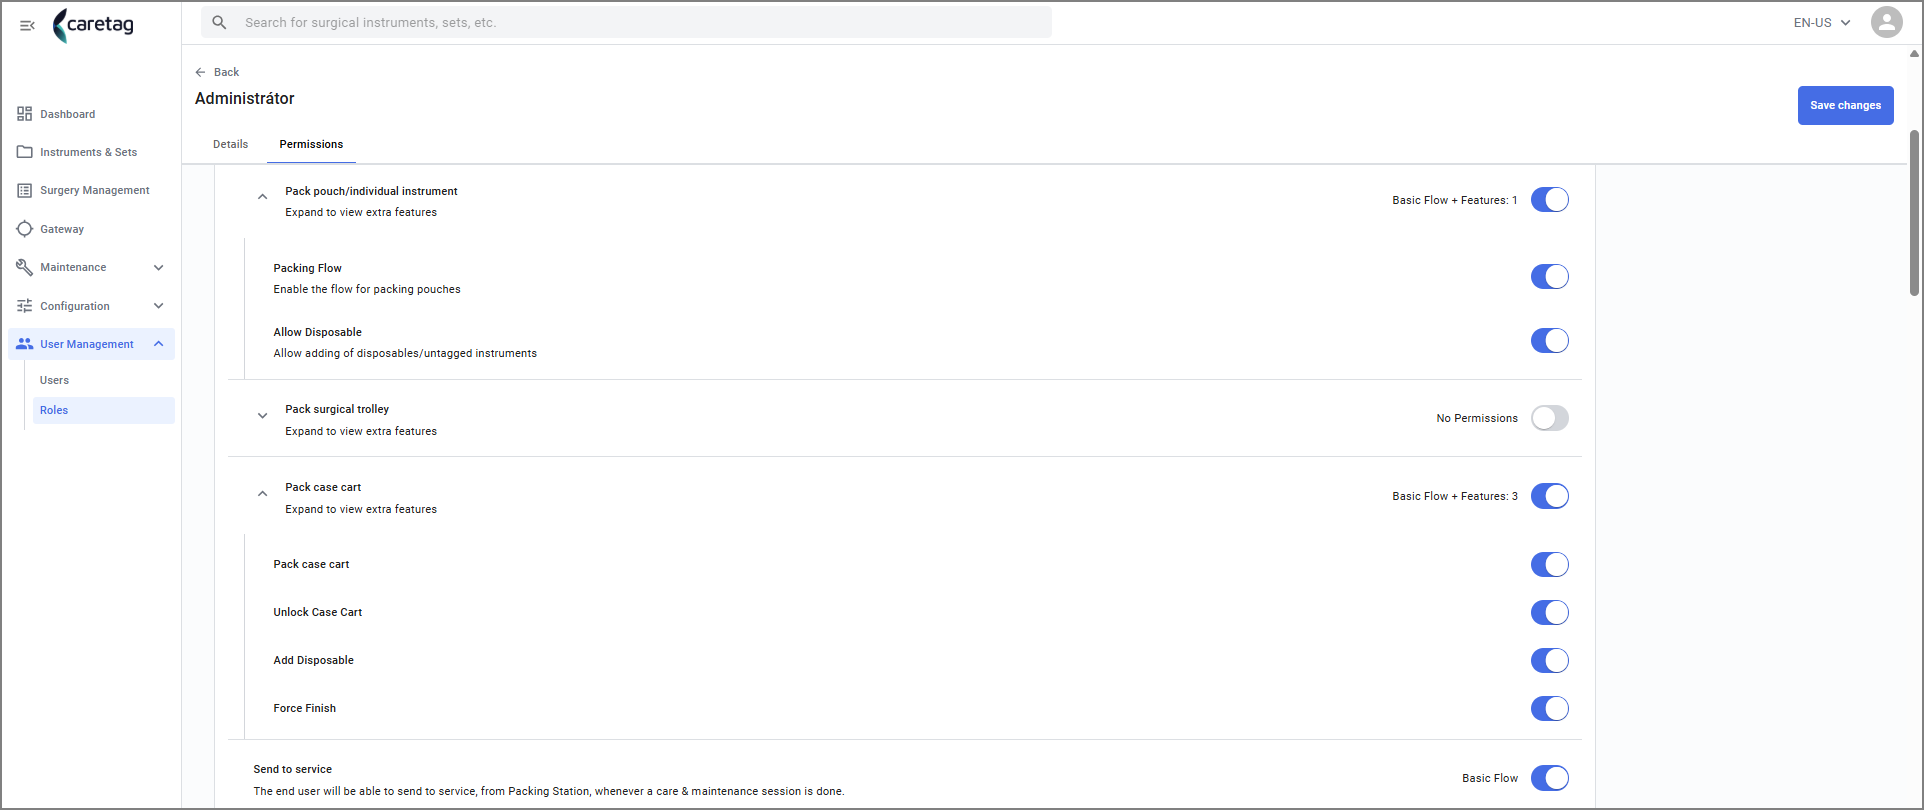Toggle Pack pouch/individual instrument permission
This screenshot has height=810, width=1924.
click(1549, 200)
